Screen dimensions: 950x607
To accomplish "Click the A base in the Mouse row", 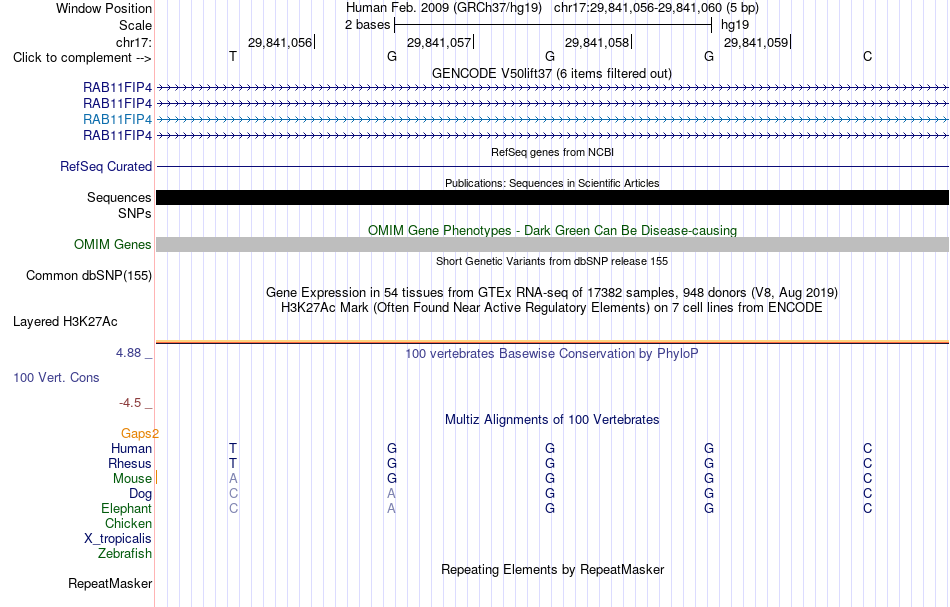I will [233, 479].
